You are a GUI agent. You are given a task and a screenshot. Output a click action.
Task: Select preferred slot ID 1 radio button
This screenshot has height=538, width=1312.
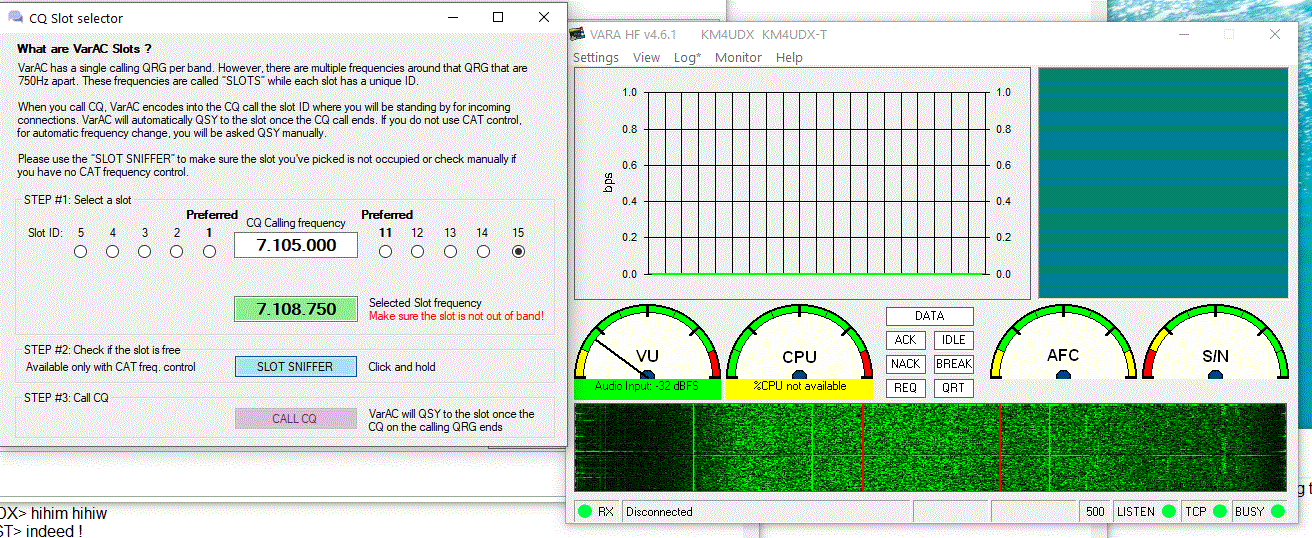[209, 252]
